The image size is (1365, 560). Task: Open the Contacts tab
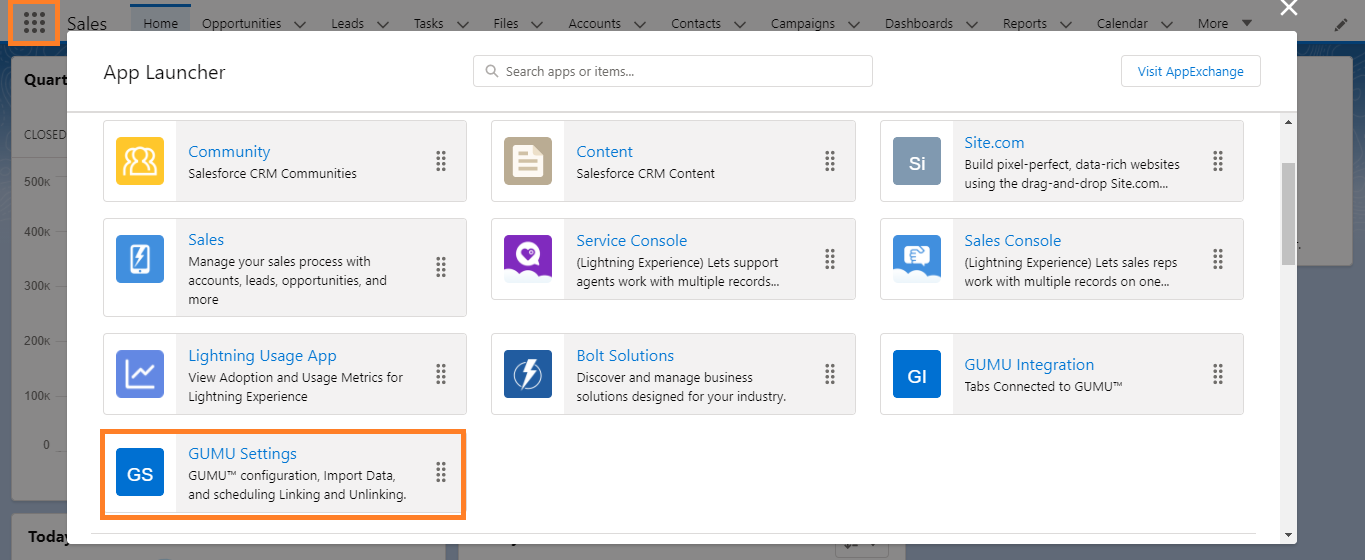[696, 23]
